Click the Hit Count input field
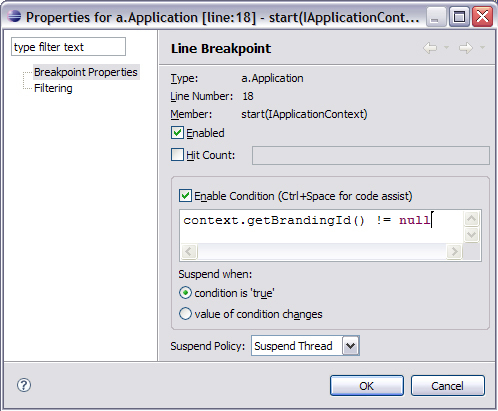This screenshot has width=498, height=411. click(x=371, y=155)
